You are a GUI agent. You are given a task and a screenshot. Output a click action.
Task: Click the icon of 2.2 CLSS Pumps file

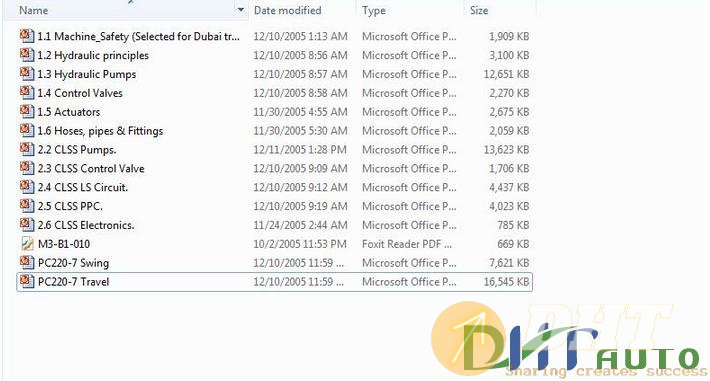click(x=27, y=150)
